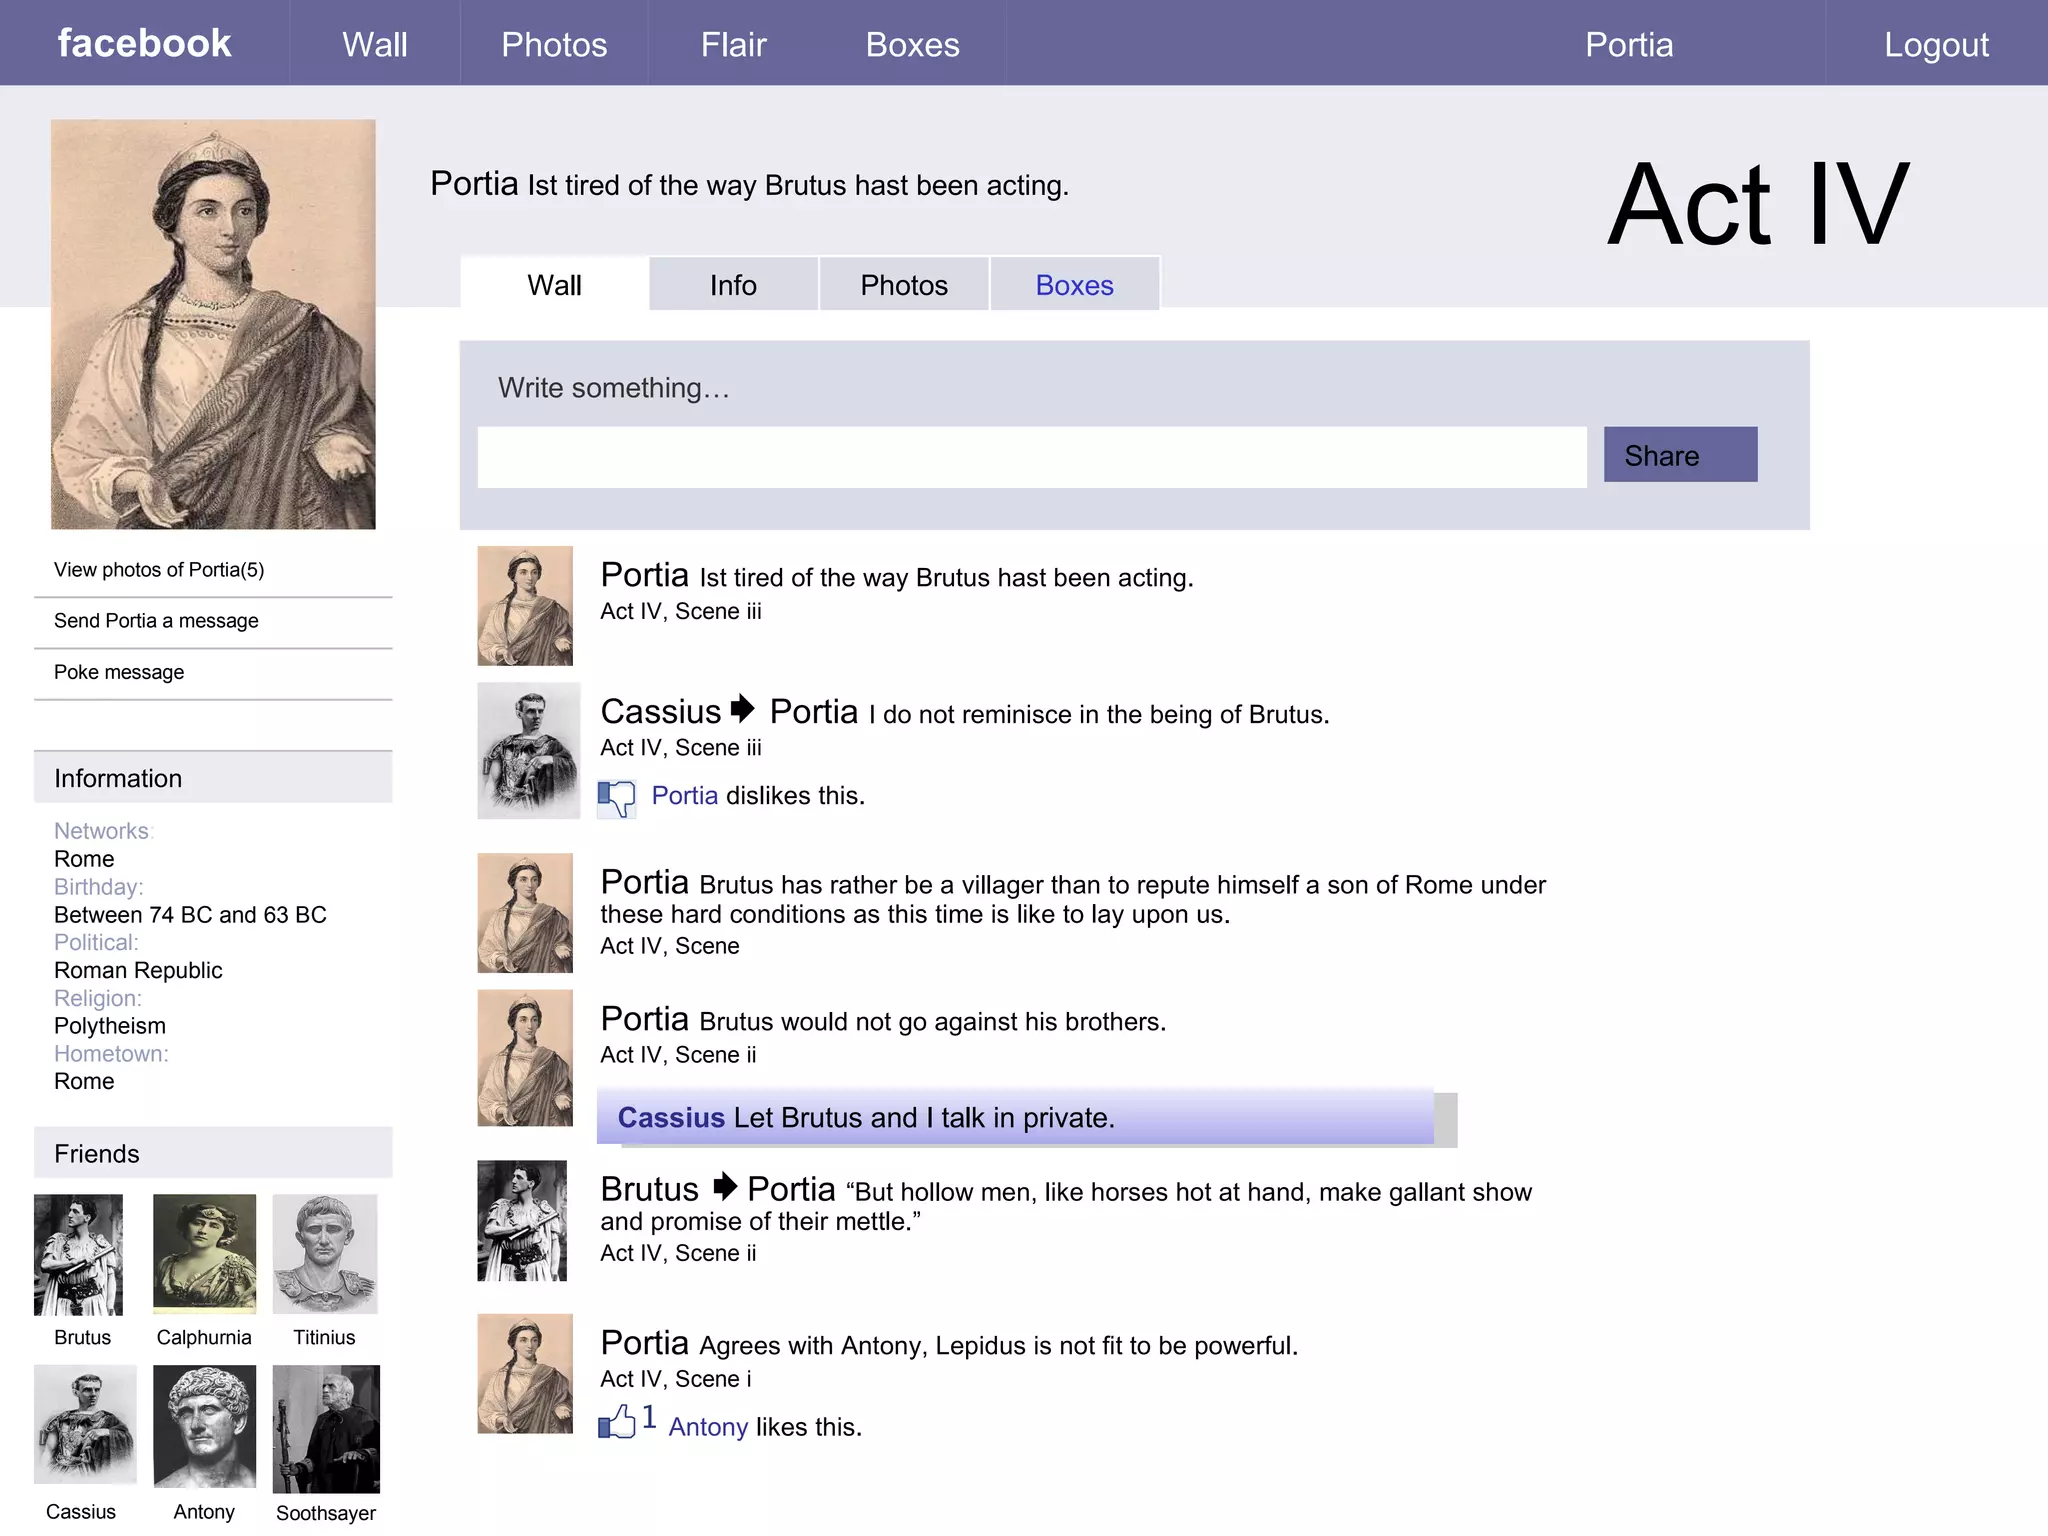2048x1536 pixels.
Task: Click the thumbs-up like icon
Action: point(617,1422)
